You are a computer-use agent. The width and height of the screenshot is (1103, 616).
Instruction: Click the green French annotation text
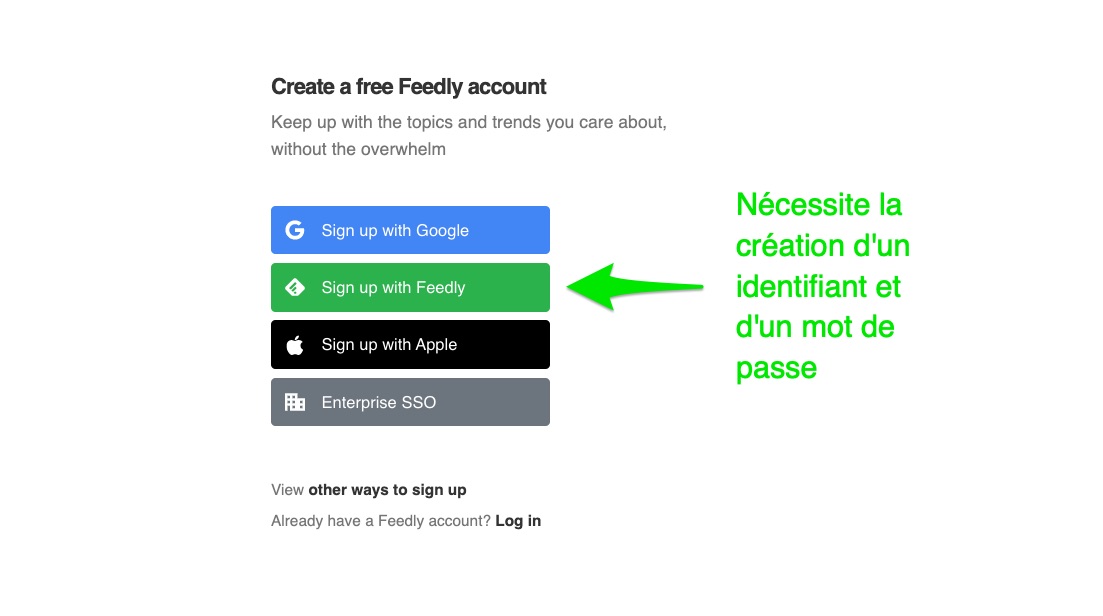click(x=822, y=286)
